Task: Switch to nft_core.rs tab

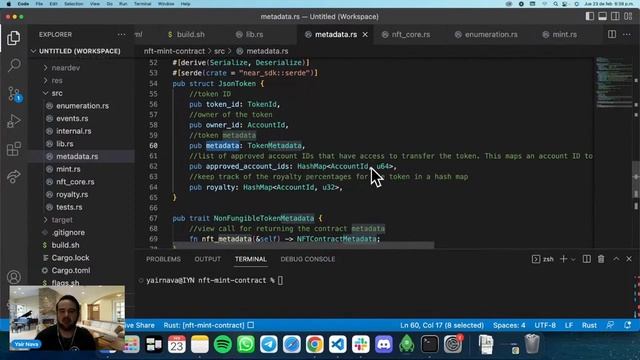Action: 406,35
